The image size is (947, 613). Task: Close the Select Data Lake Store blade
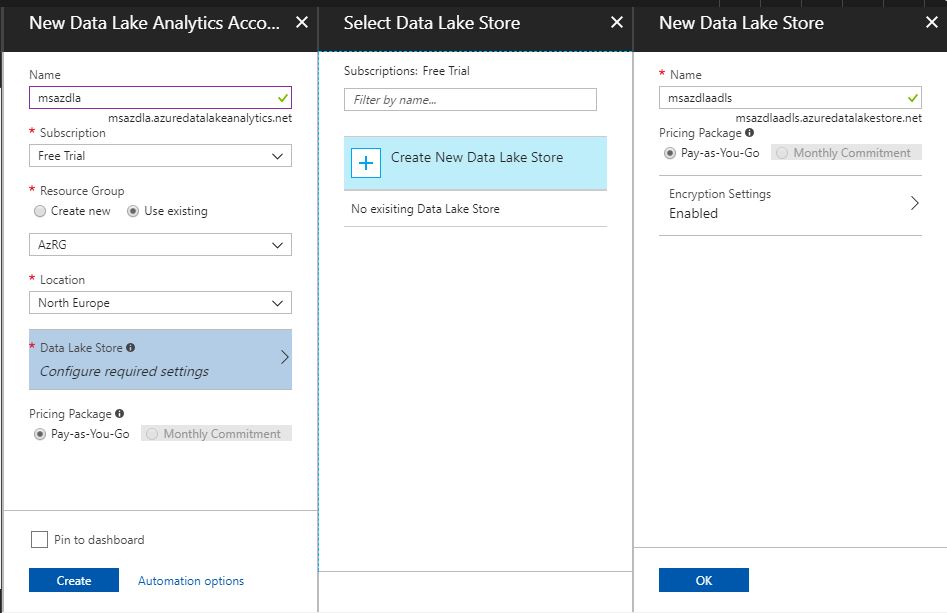(615, 22)
